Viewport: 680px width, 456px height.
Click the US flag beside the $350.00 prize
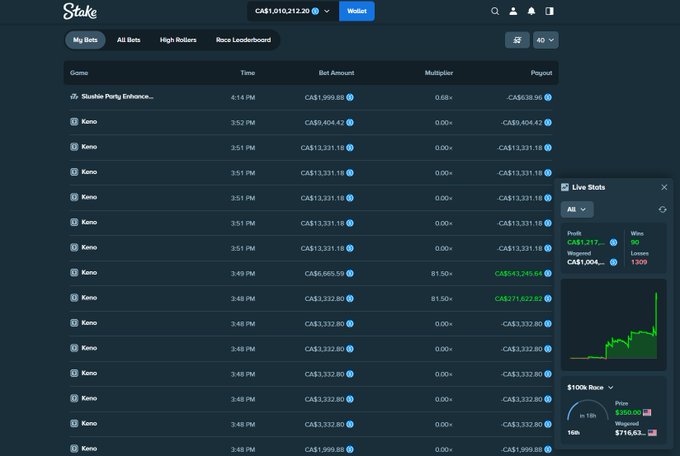pos(647,412)
